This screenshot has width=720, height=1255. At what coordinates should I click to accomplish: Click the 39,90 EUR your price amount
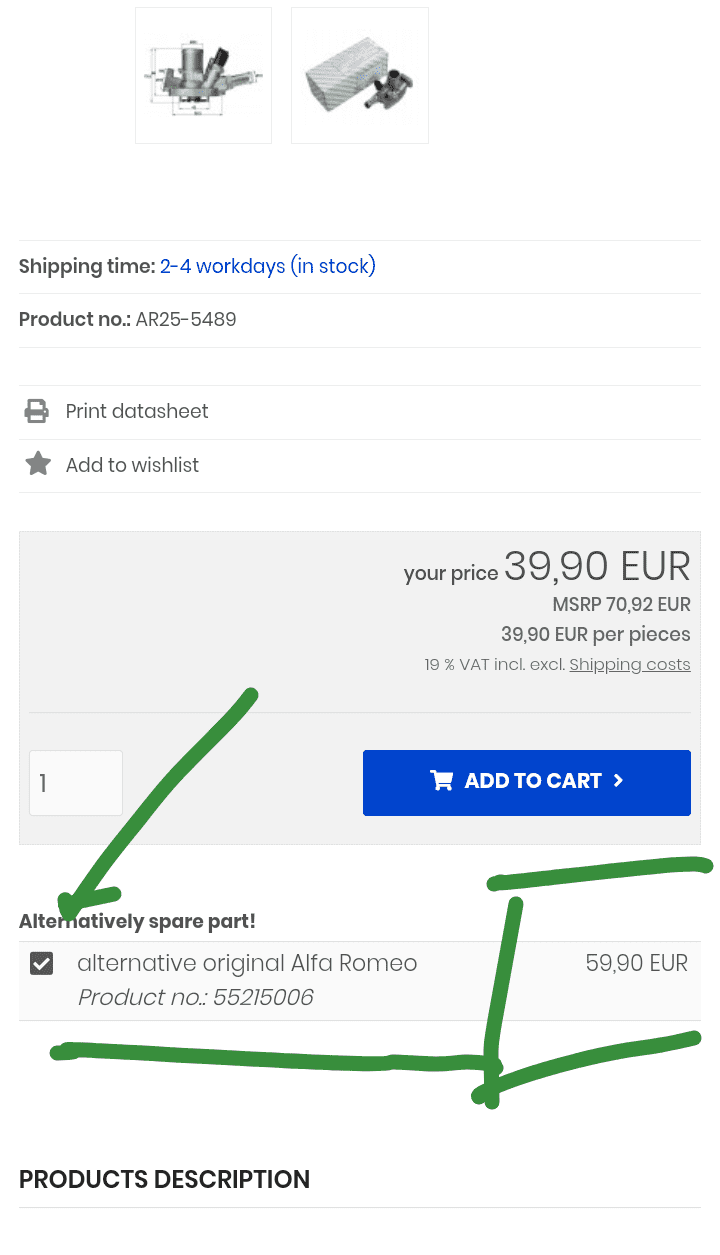click(597, 567)
